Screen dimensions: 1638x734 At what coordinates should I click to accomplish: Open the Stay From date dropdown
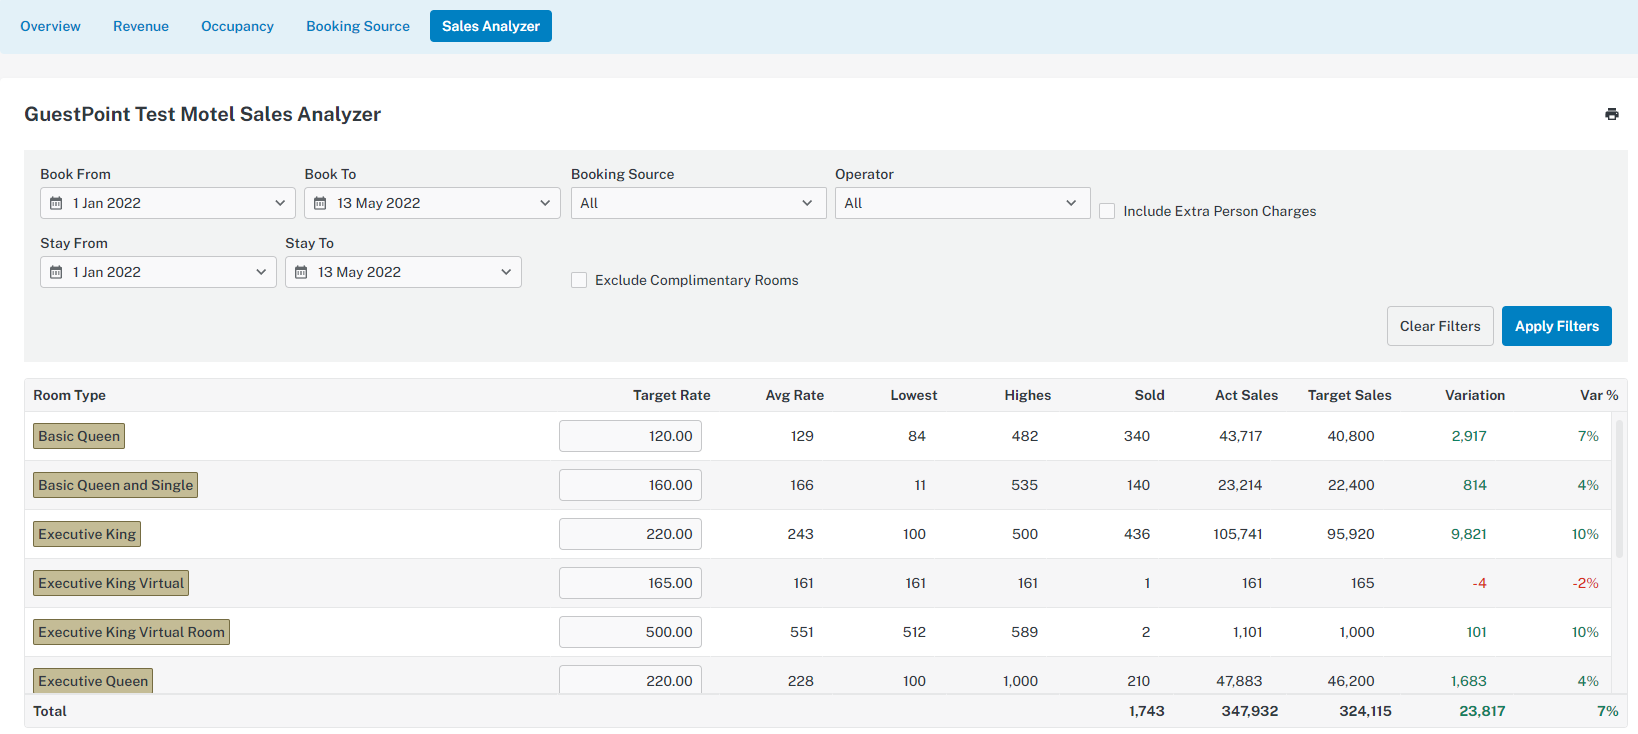[158, 272]
